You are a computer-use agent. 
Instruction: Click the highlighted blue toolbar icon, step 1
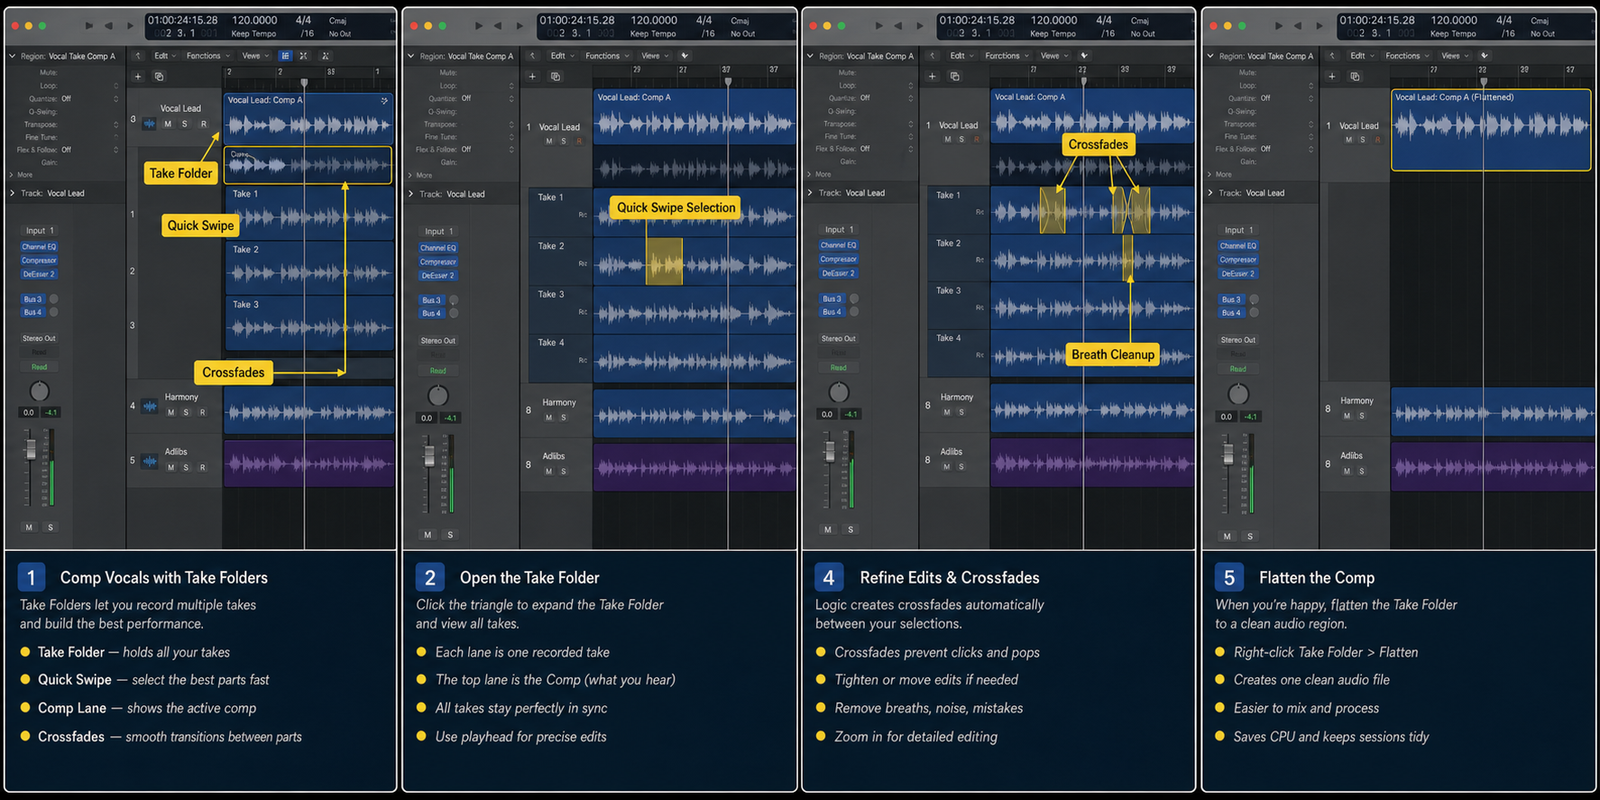285,56
